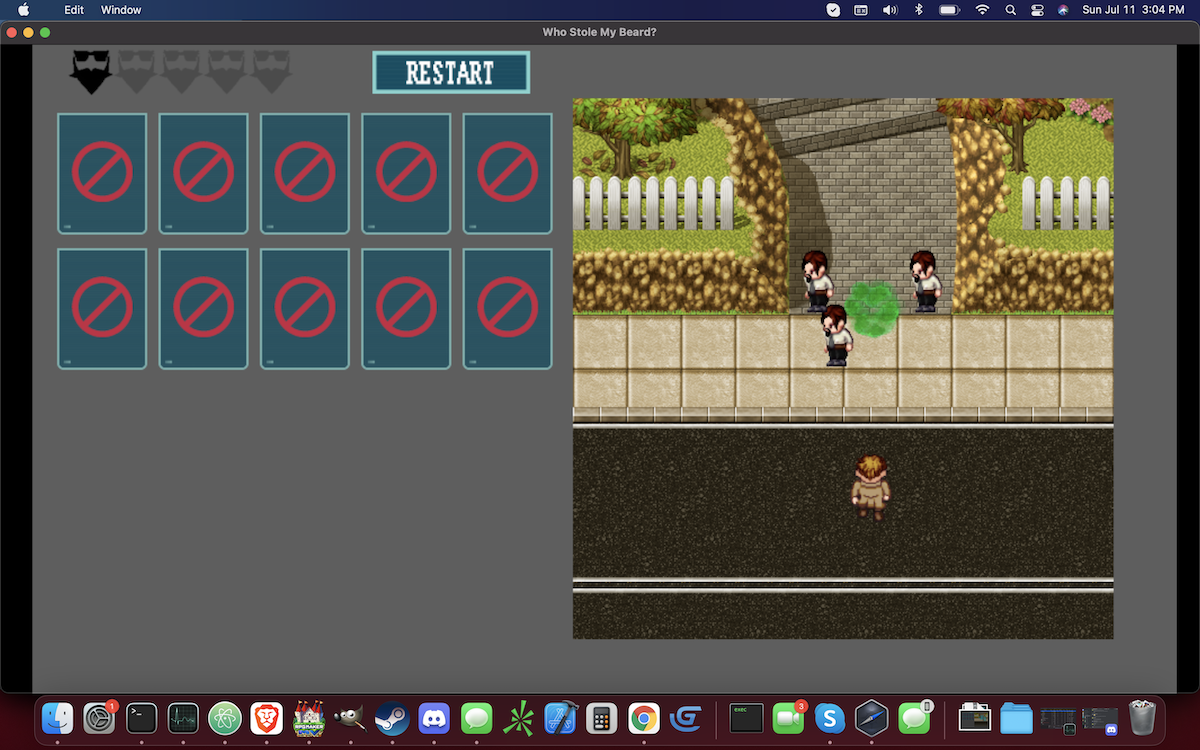Open Finder from the dock
The height and width of the screenshot is (750, 1200).
point(57,718)
